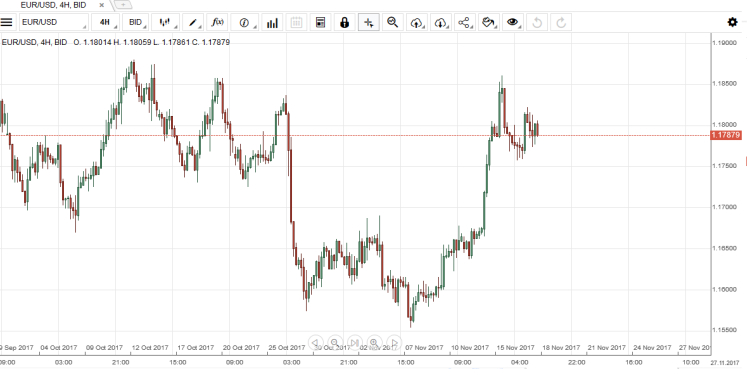The image size is (750, 379).
Task: Toggle the eye visibility icon
Action: point(513,22)
